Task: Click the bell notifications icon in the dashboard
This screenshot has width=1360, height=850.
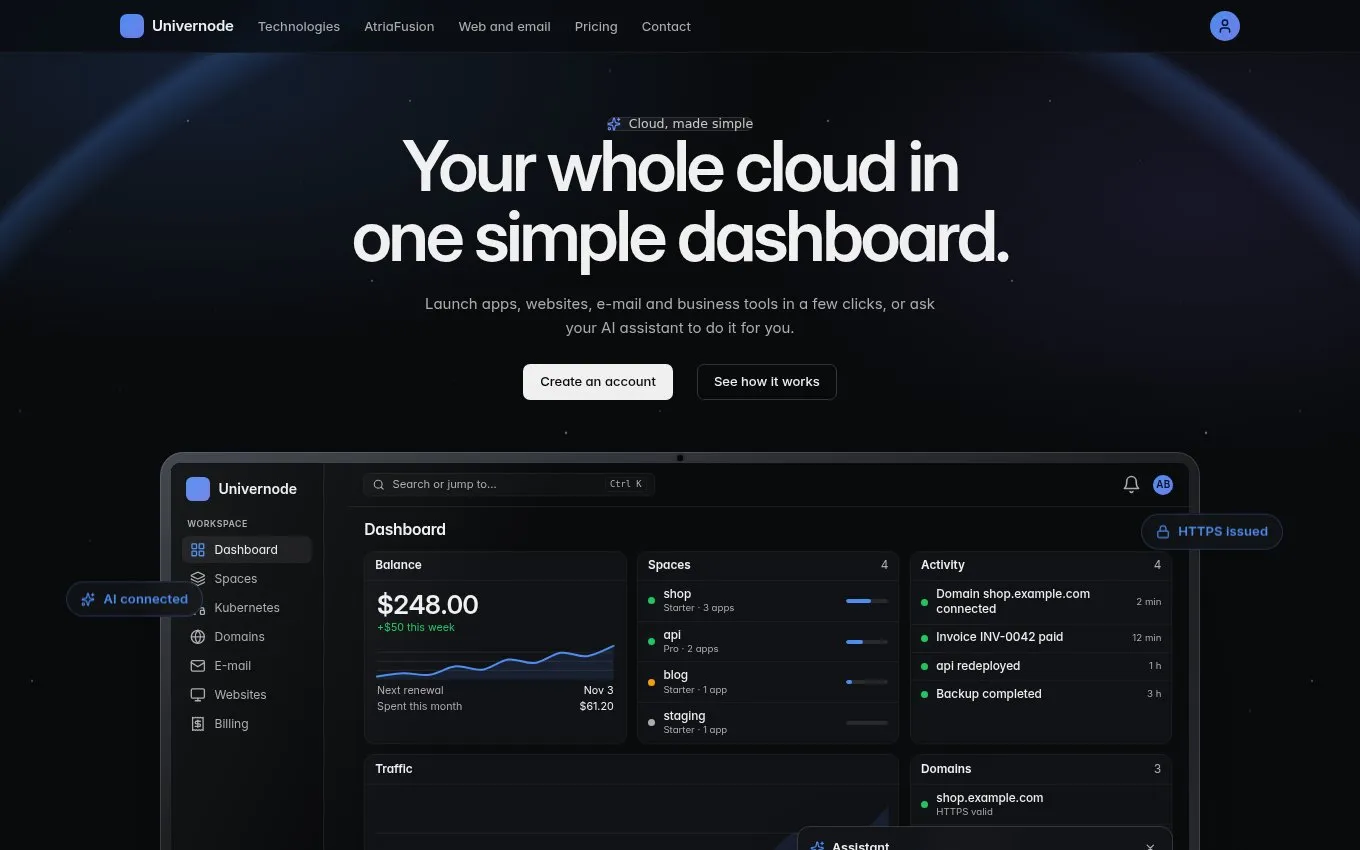Action: (x=1131, y=484)
